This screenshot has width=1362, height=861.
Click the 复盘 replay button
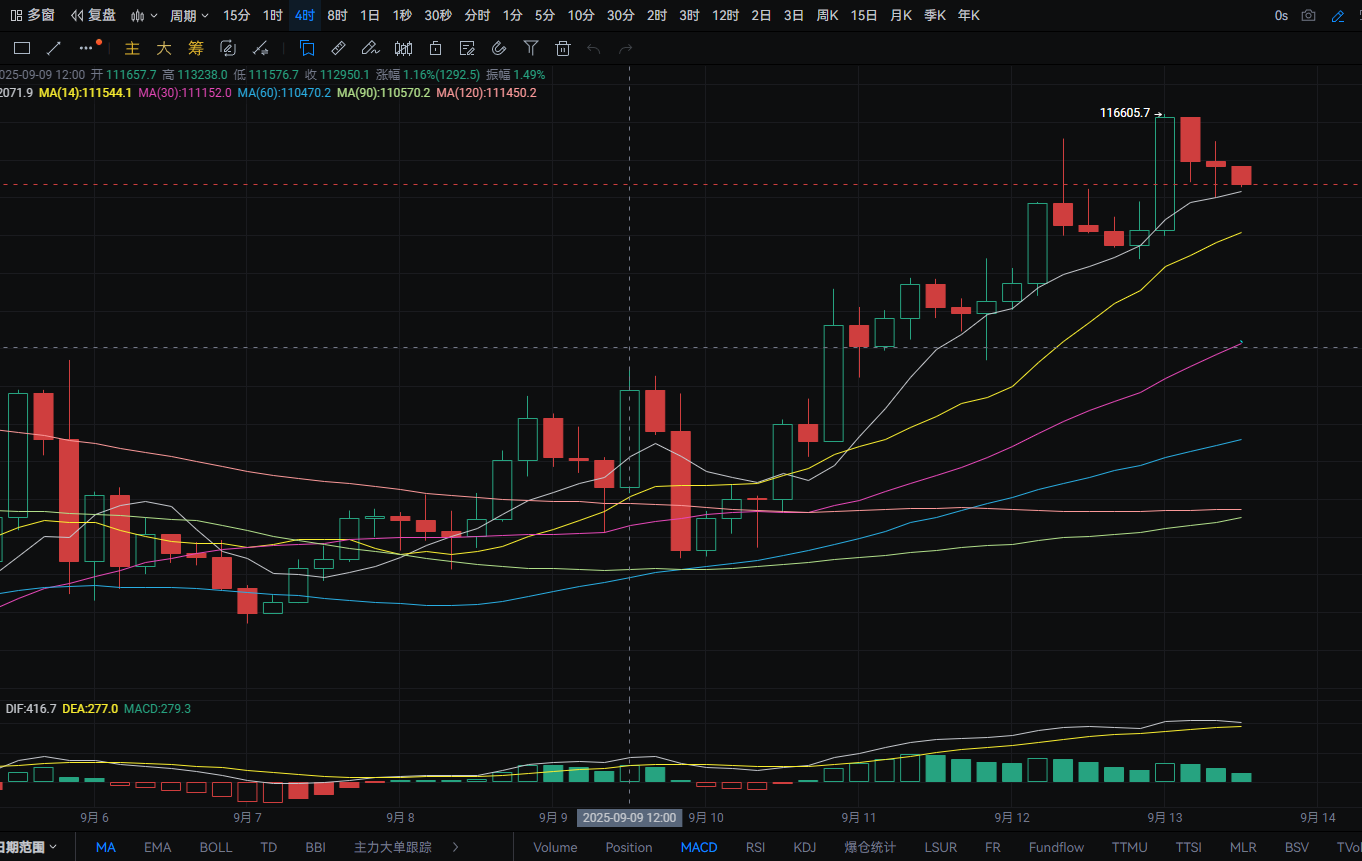click(x=93, y=15)
